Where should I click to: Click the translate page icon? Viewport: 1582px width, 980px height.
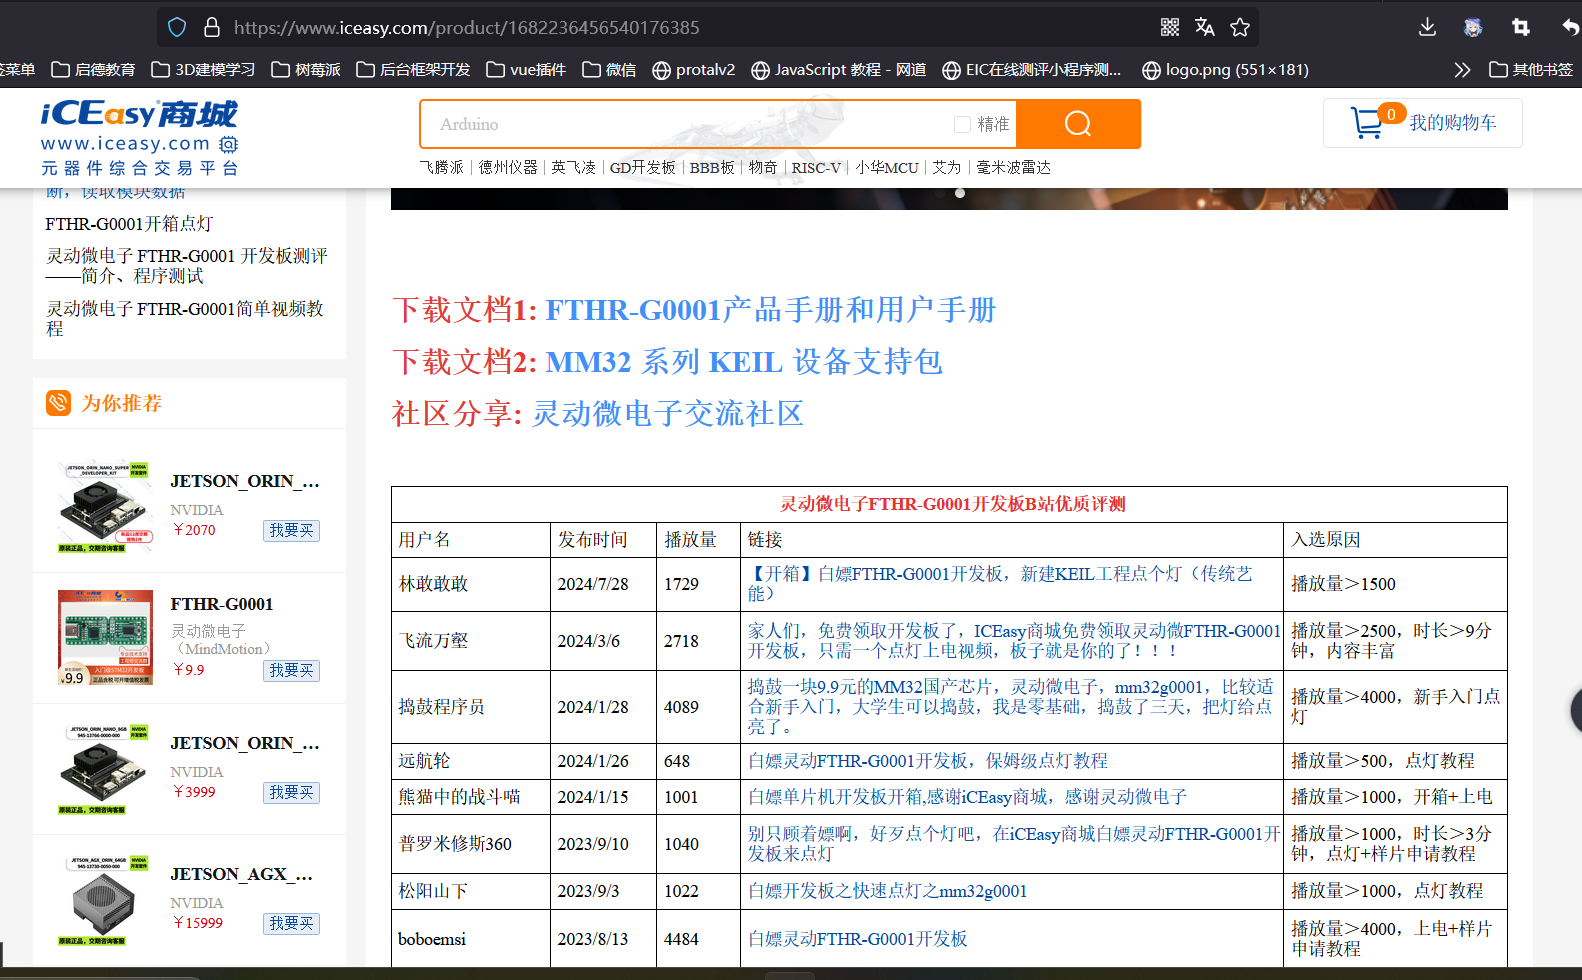coord(1205,27)
